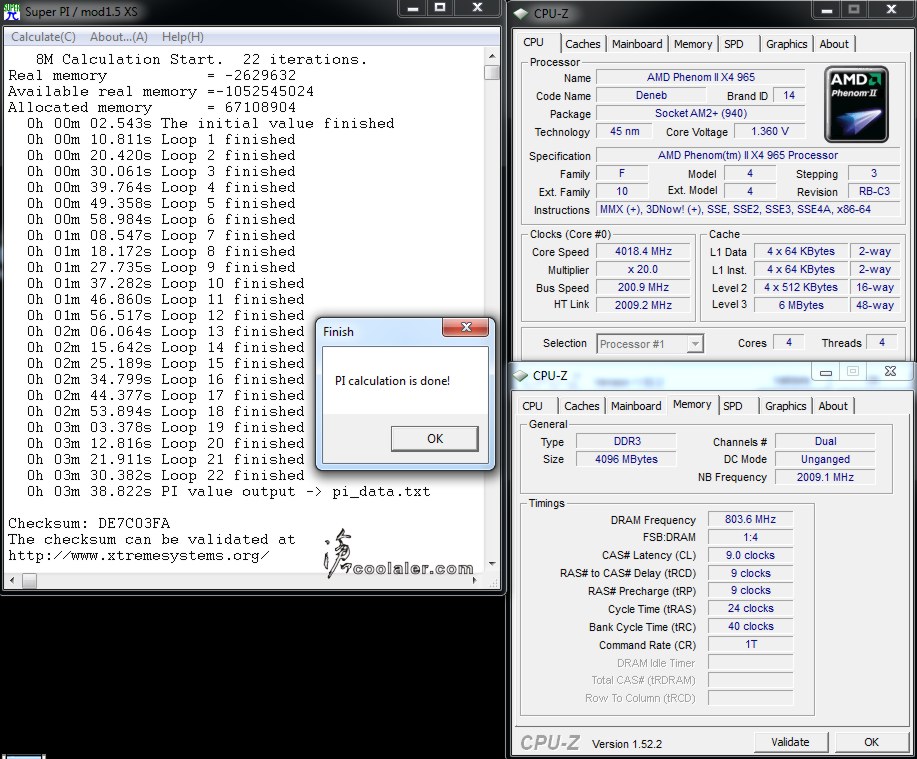This screenshot has width=917, height=759.
Task: Confirm the 'PI calculation is done!' dialog with OK
Action: (x=435, y=439)
